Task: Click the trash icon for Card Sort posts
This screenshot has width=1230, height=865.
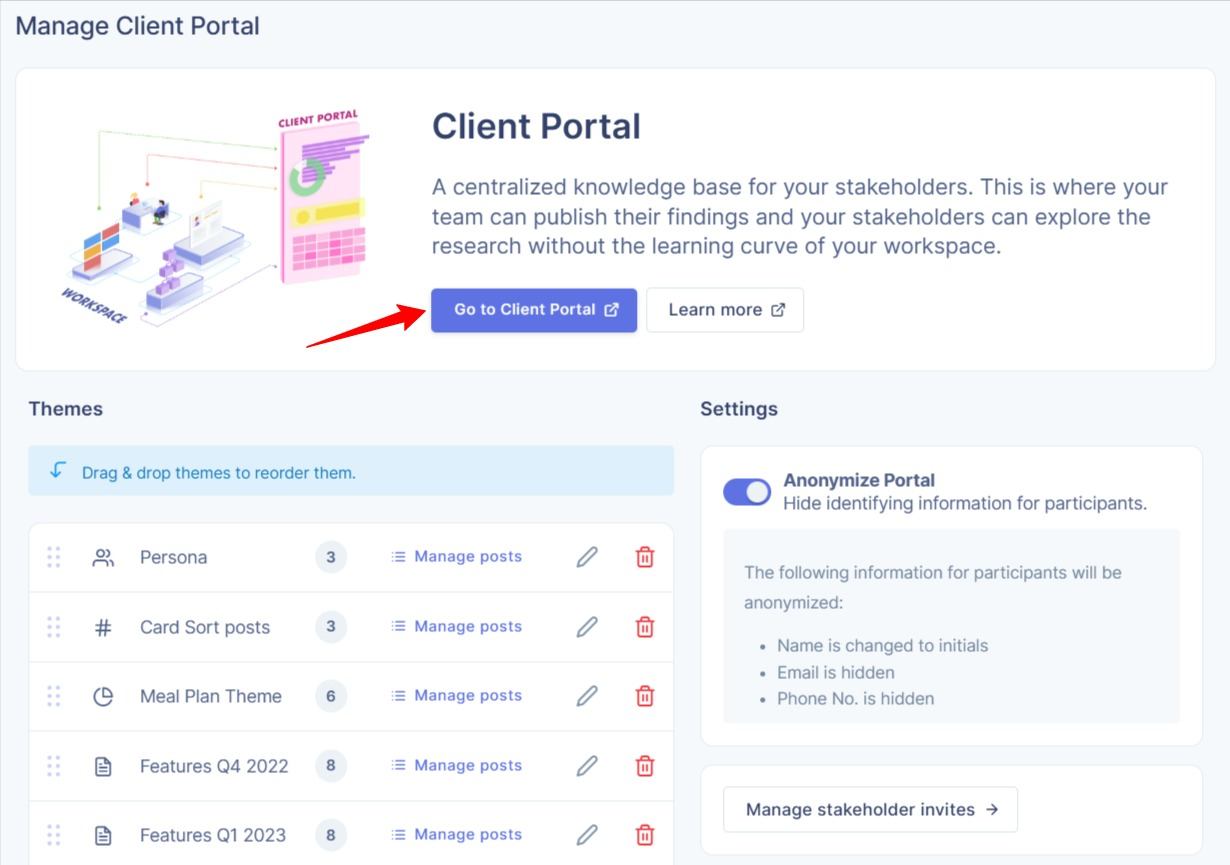Action: pyautogui.click(x=645, y=627)
